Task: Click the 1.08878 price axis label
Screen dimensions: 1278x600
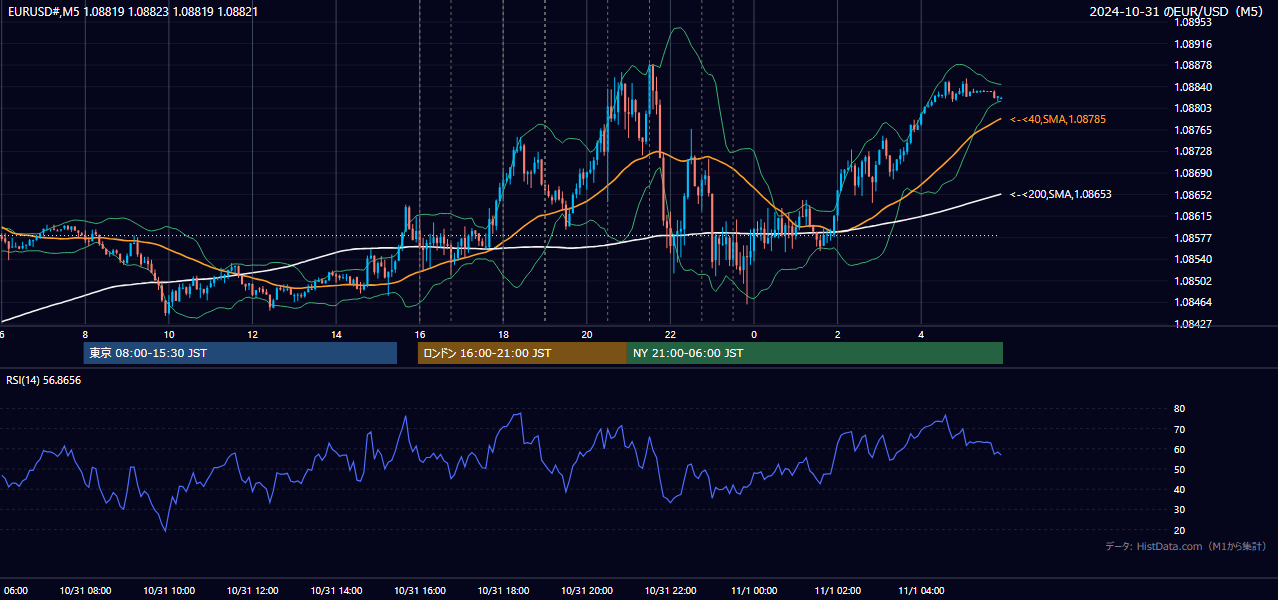Action: coord(1194,65)
